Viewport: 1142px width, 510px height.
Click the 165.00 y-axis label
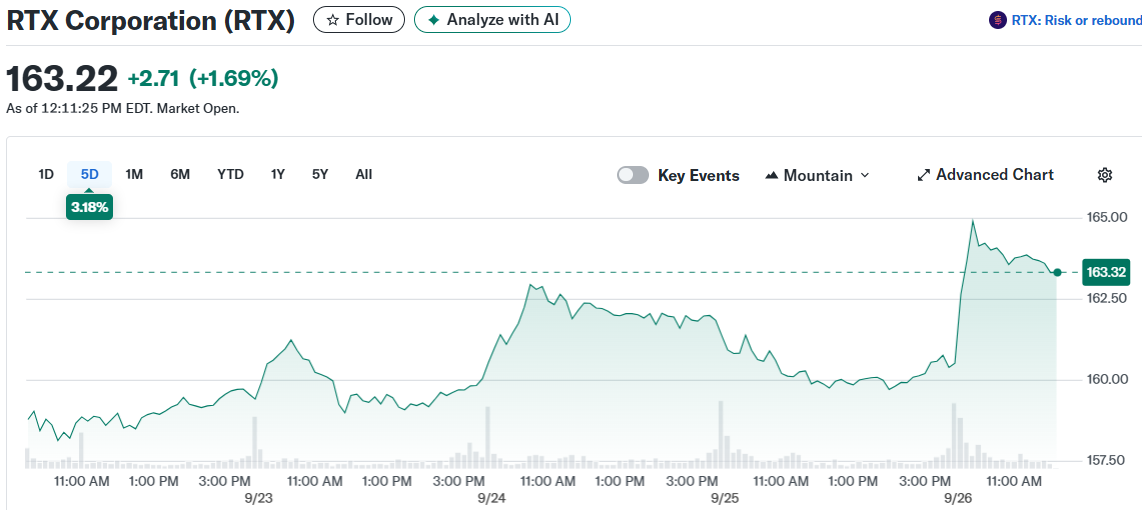[1106, 218]
